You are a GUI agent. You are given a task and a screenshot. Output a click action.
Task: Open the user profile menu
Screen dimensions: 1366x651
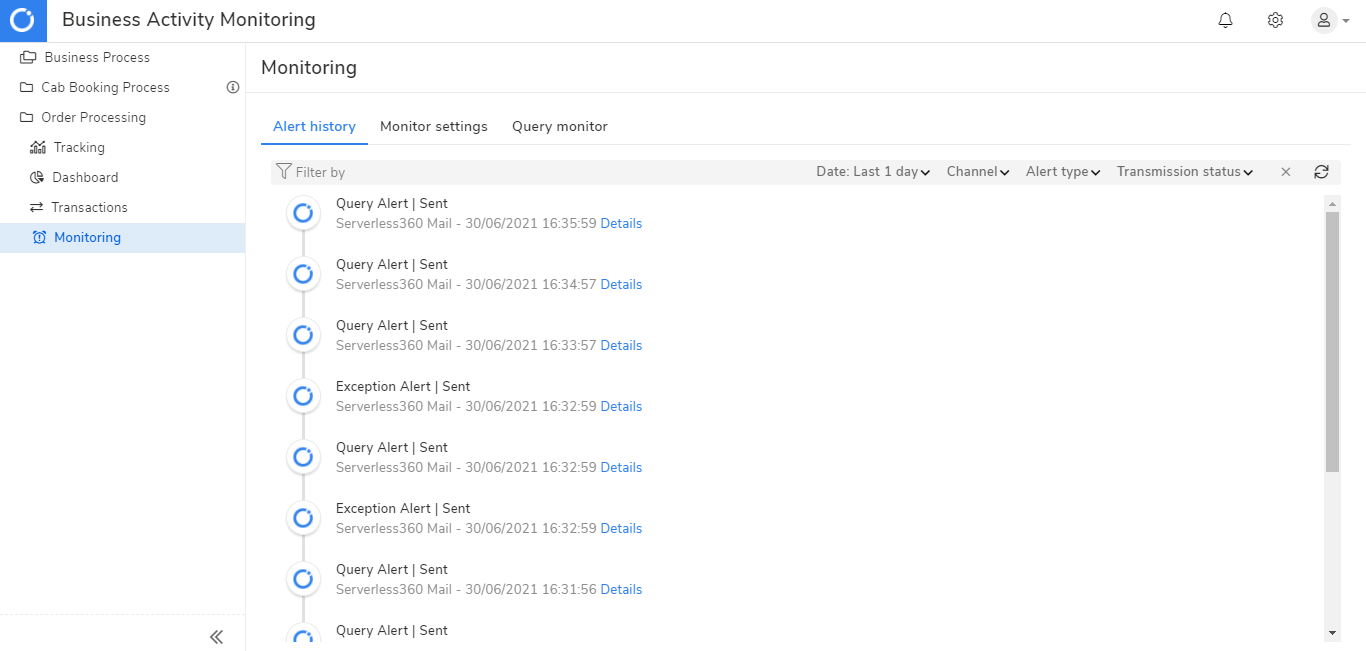pos(1330,20)
